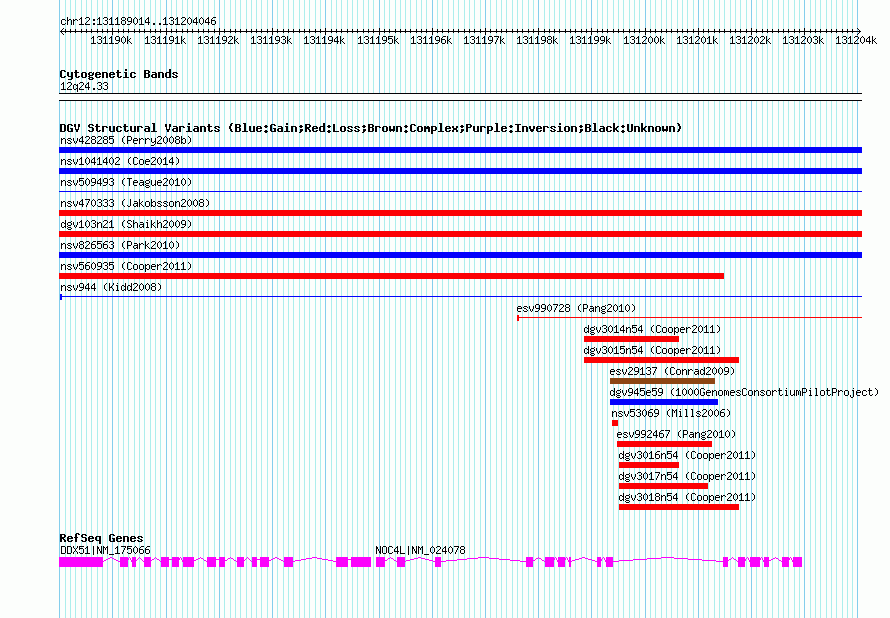Screen dimensions: 890x618
Task: Open dgv3017n54 (Cooper2011) variant label
Action: click(687, 476)
